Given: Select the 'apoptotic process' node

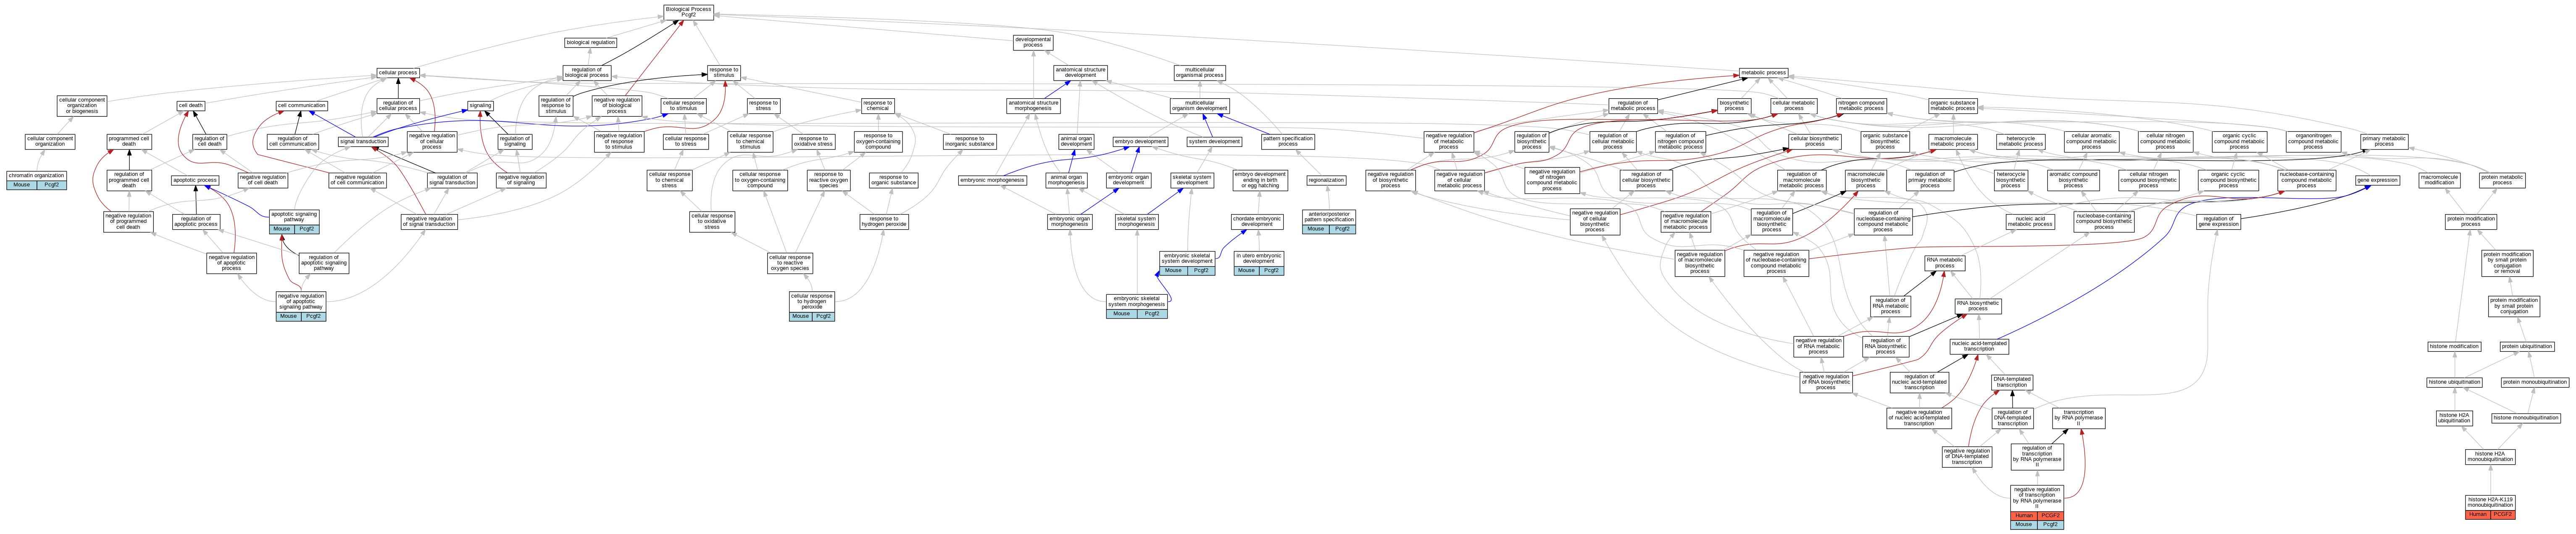Looking at the screenshot, I should pyautogui.click(x=195, y=180).
